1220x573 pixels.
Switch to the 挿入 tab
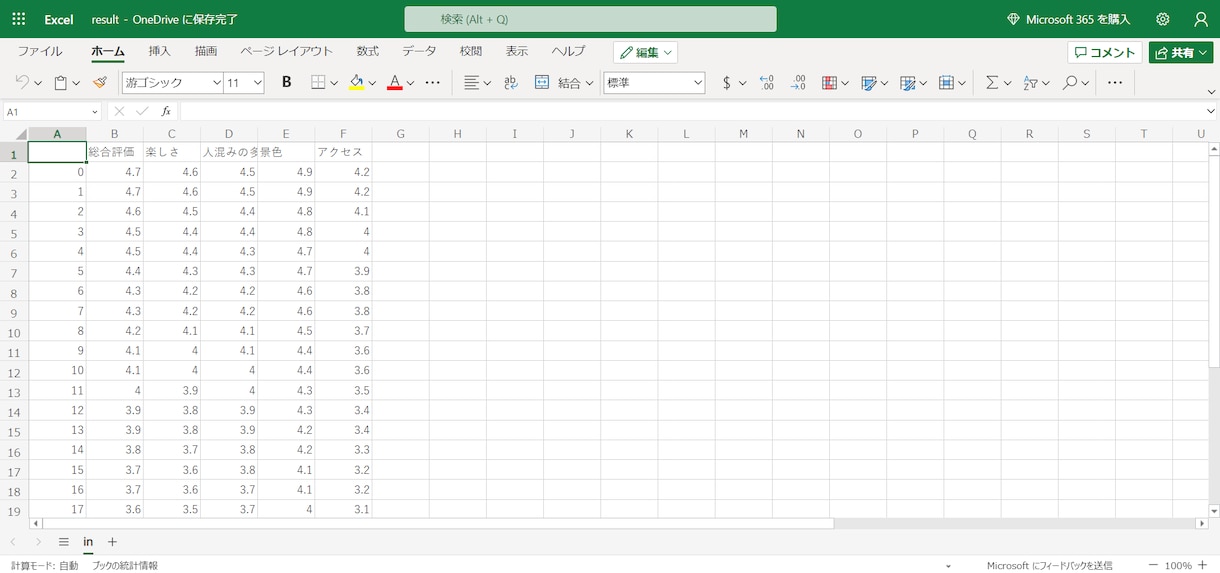(x=160, y=51)
